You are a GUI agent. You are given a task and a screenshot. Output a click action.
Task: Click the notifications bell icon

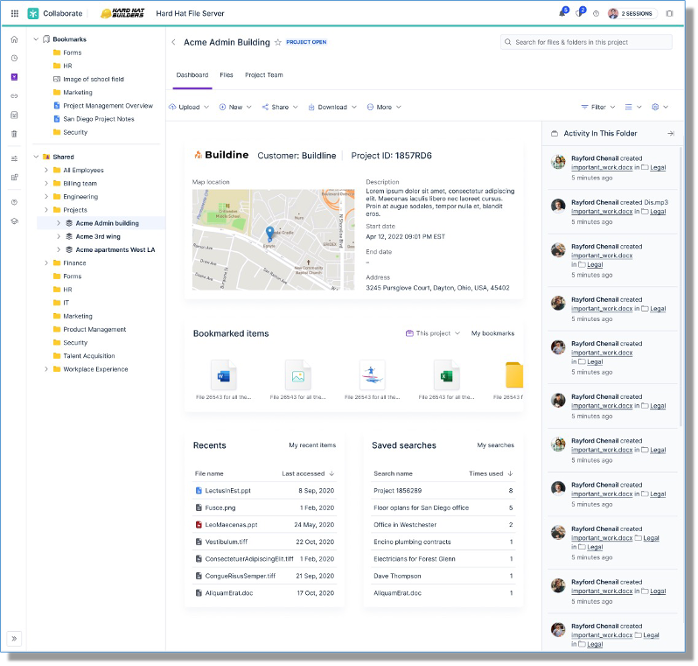coord(562,14)
